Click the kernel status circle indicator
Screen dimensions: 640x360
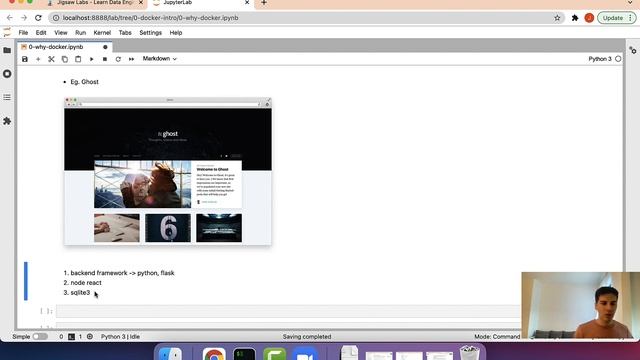(x=618, y=59)
